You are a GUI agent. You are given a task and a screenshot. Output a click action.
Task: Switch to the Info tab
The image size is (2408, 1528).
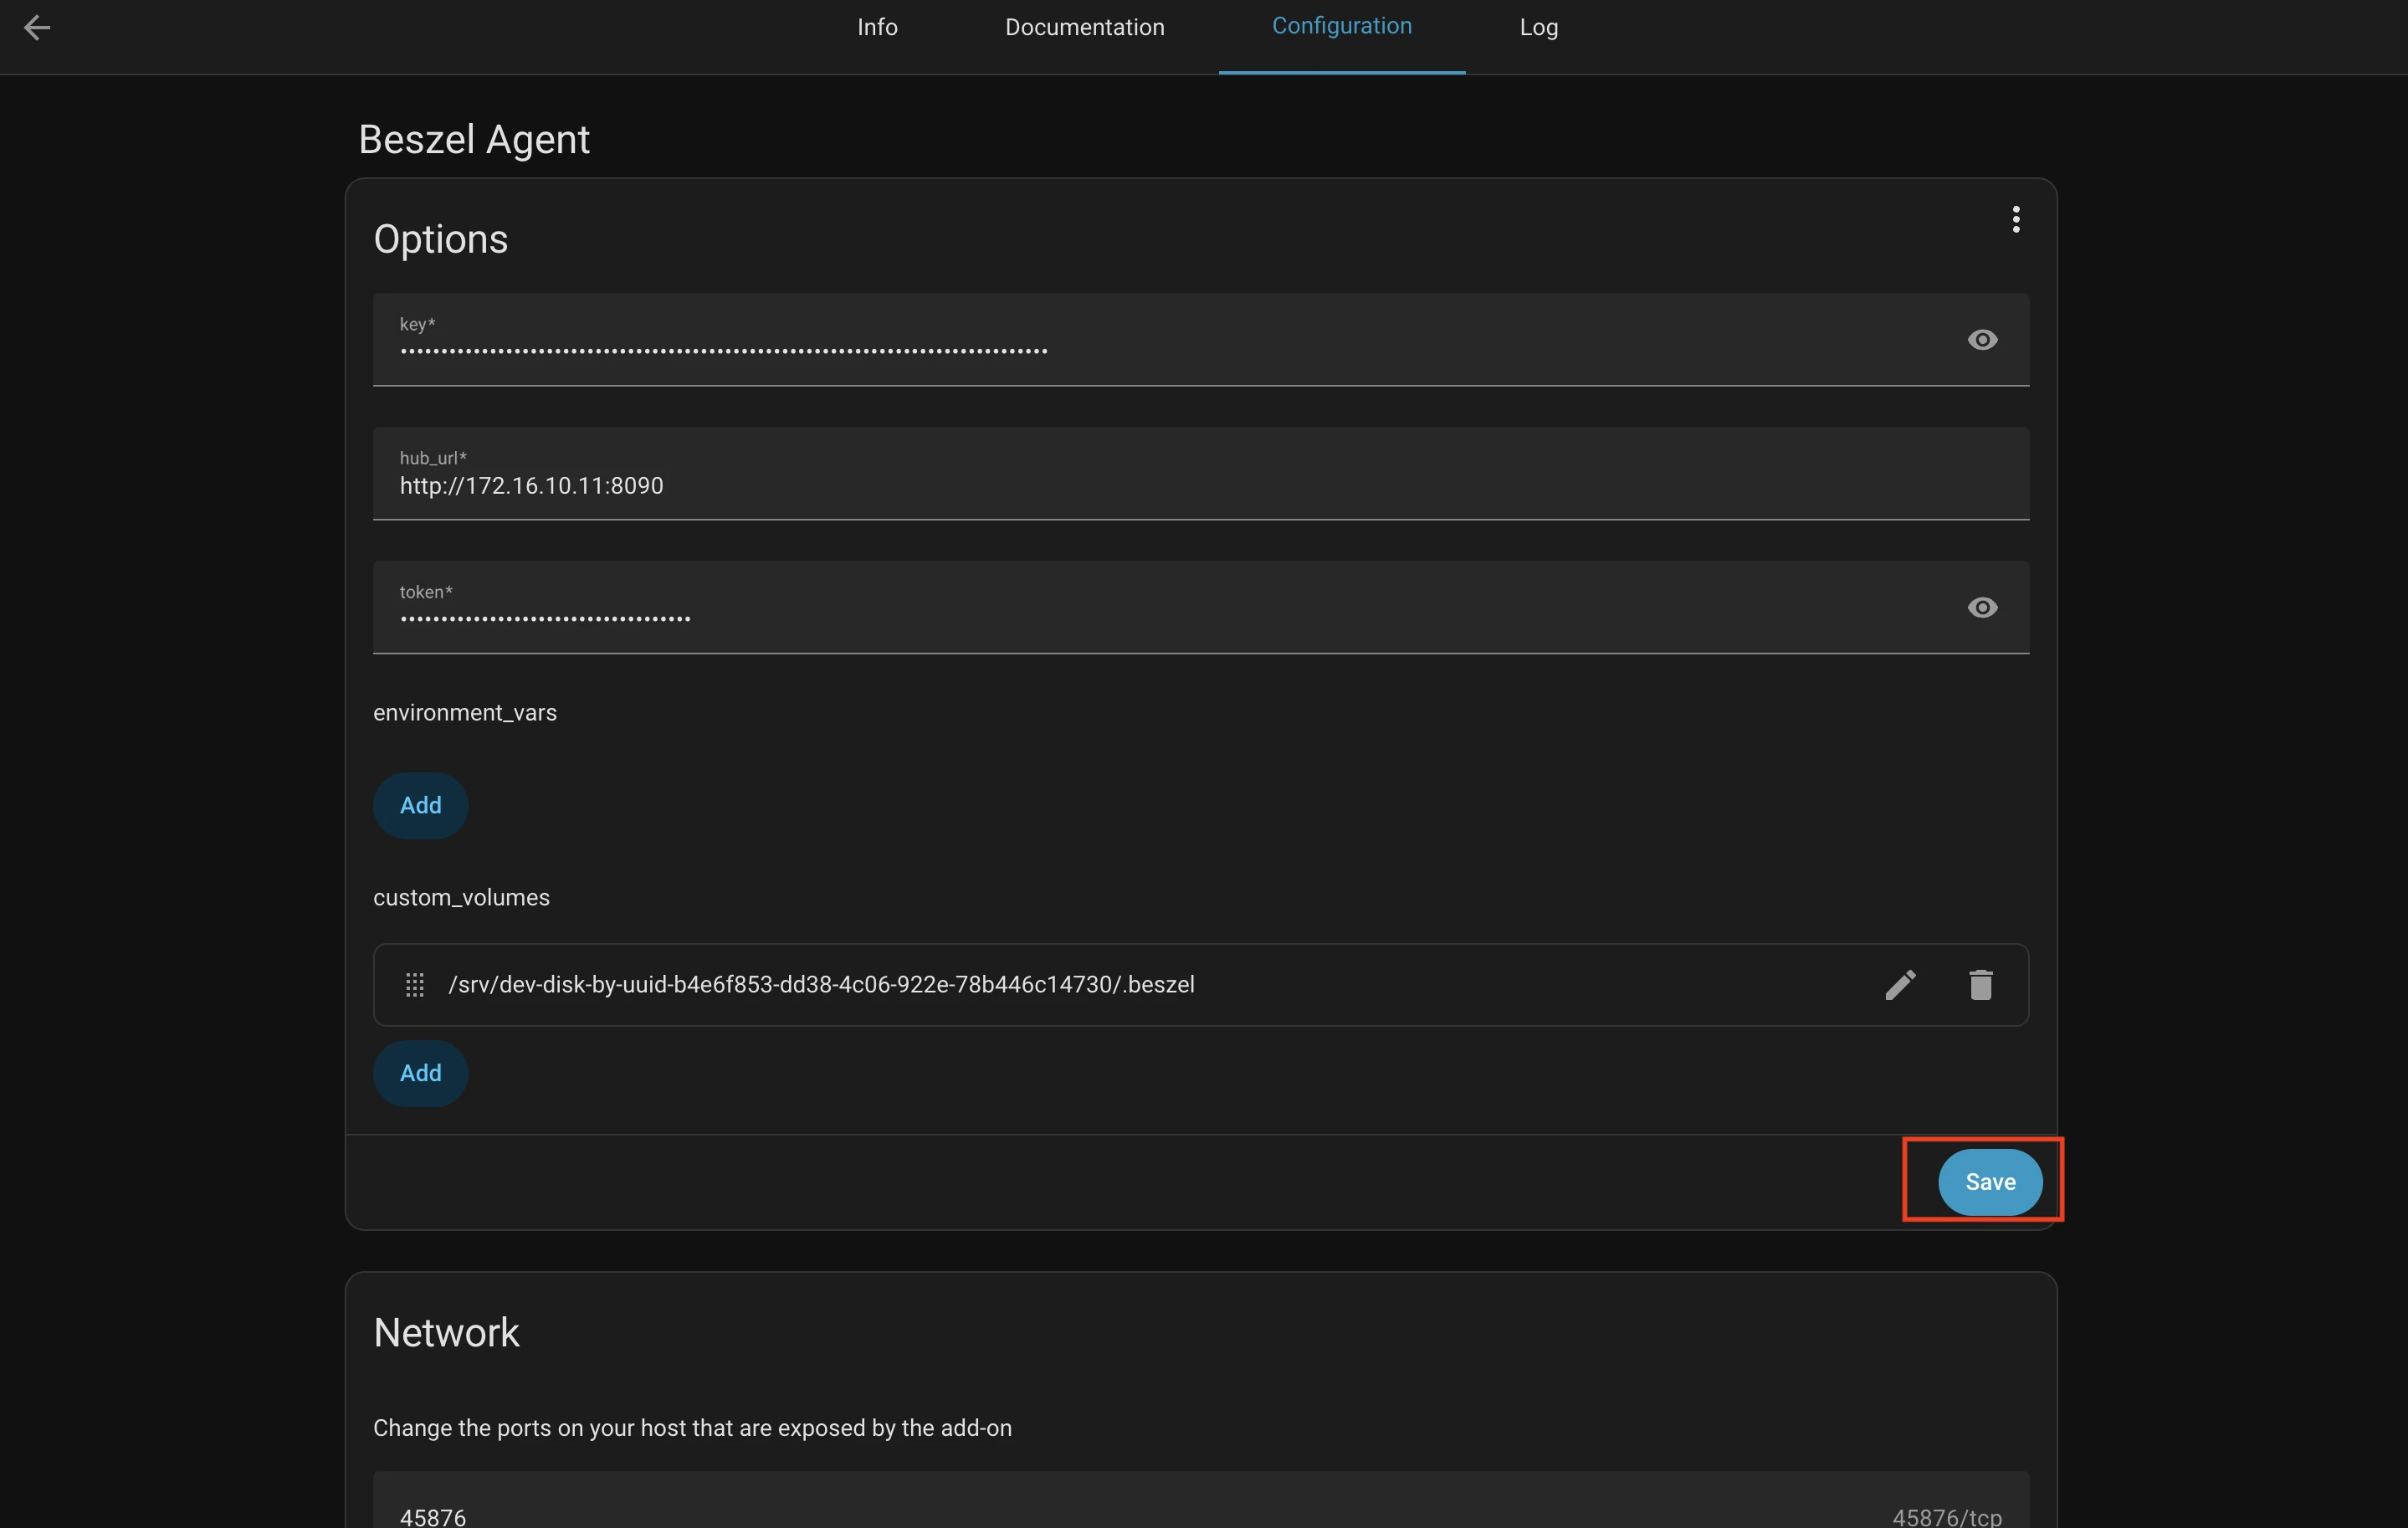click(877, 27)
